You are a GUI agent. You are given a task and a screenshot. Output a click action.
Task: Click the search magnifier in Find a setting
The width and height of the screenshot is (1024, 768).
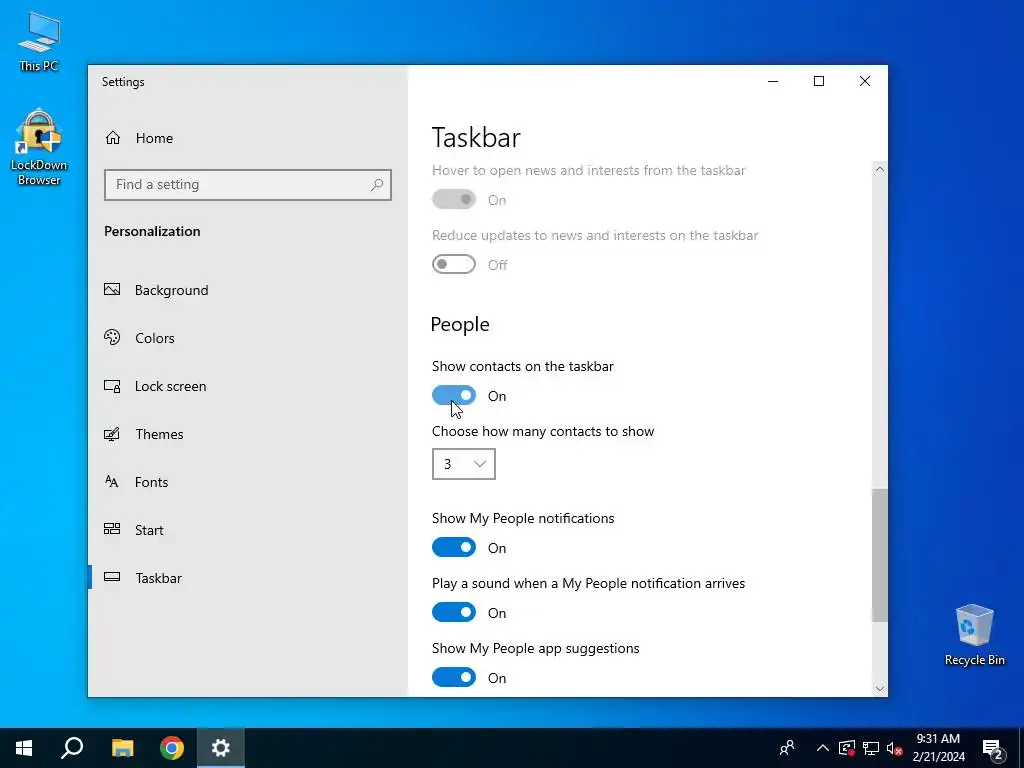click(377, 185)
